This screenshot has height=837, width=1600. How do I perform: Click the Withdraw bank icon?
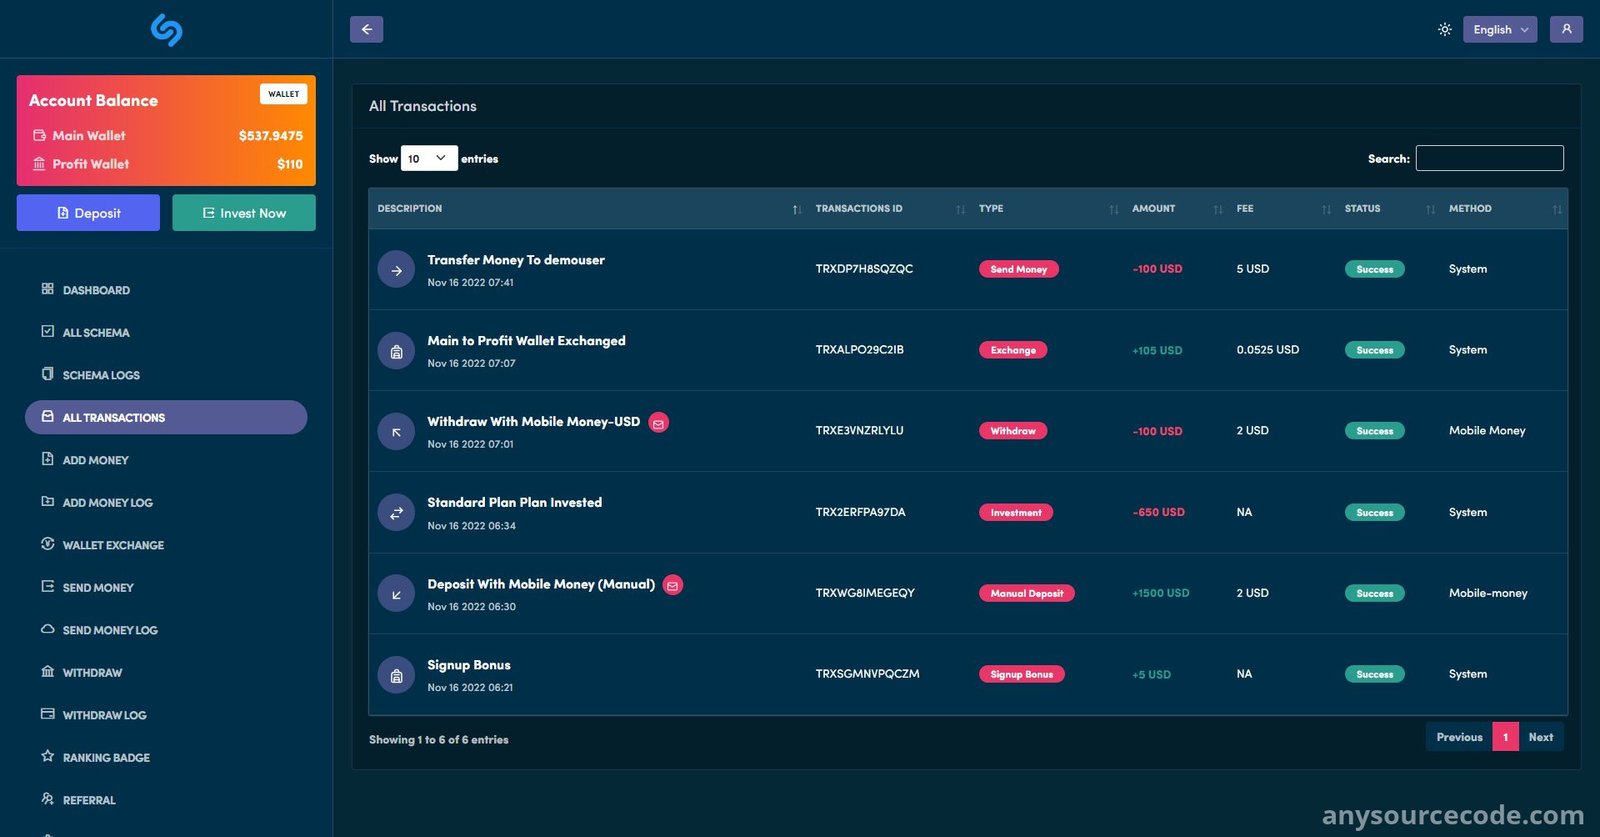47,672
